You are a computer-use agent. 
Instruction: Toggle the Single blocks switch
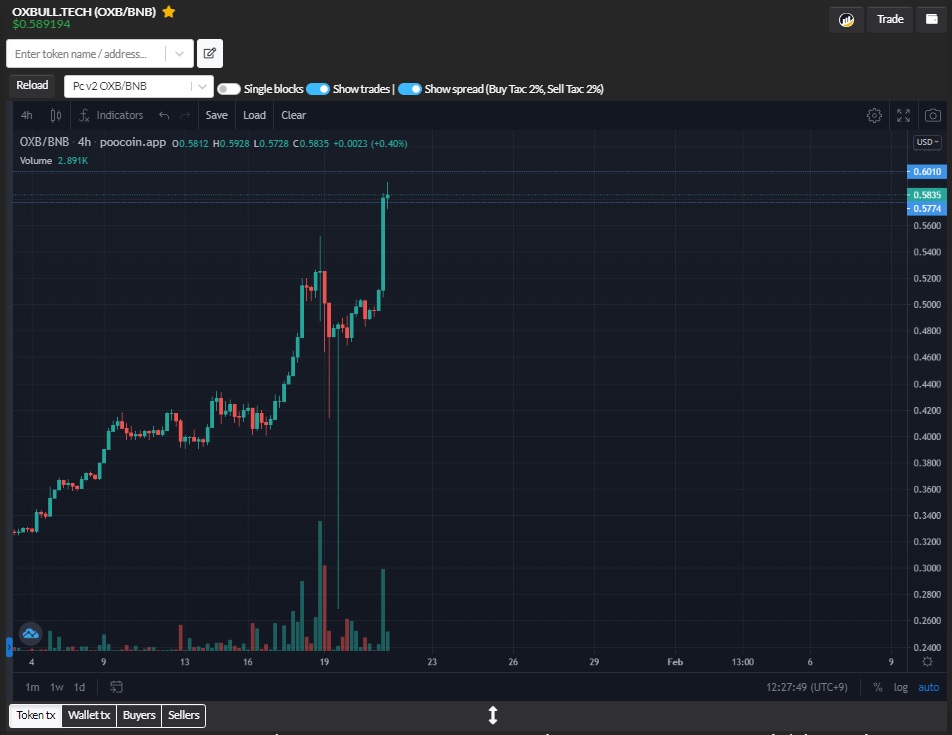coord(229,89)
